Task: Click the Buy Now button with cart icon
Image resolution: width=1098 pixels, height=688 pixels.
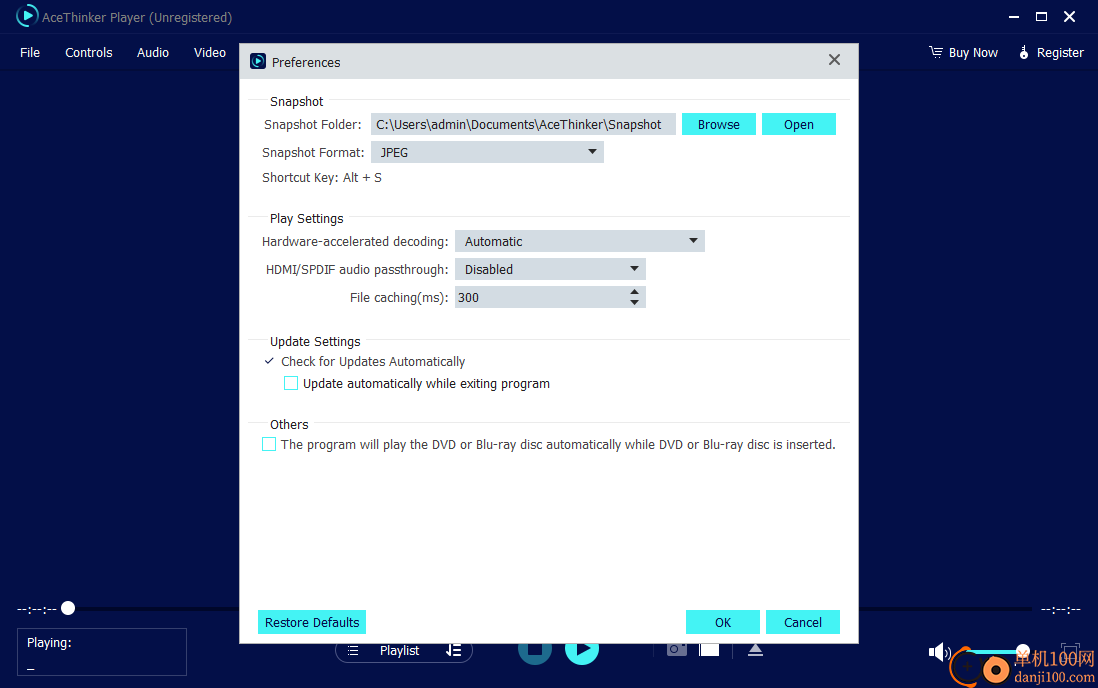Action: (964, 53)
